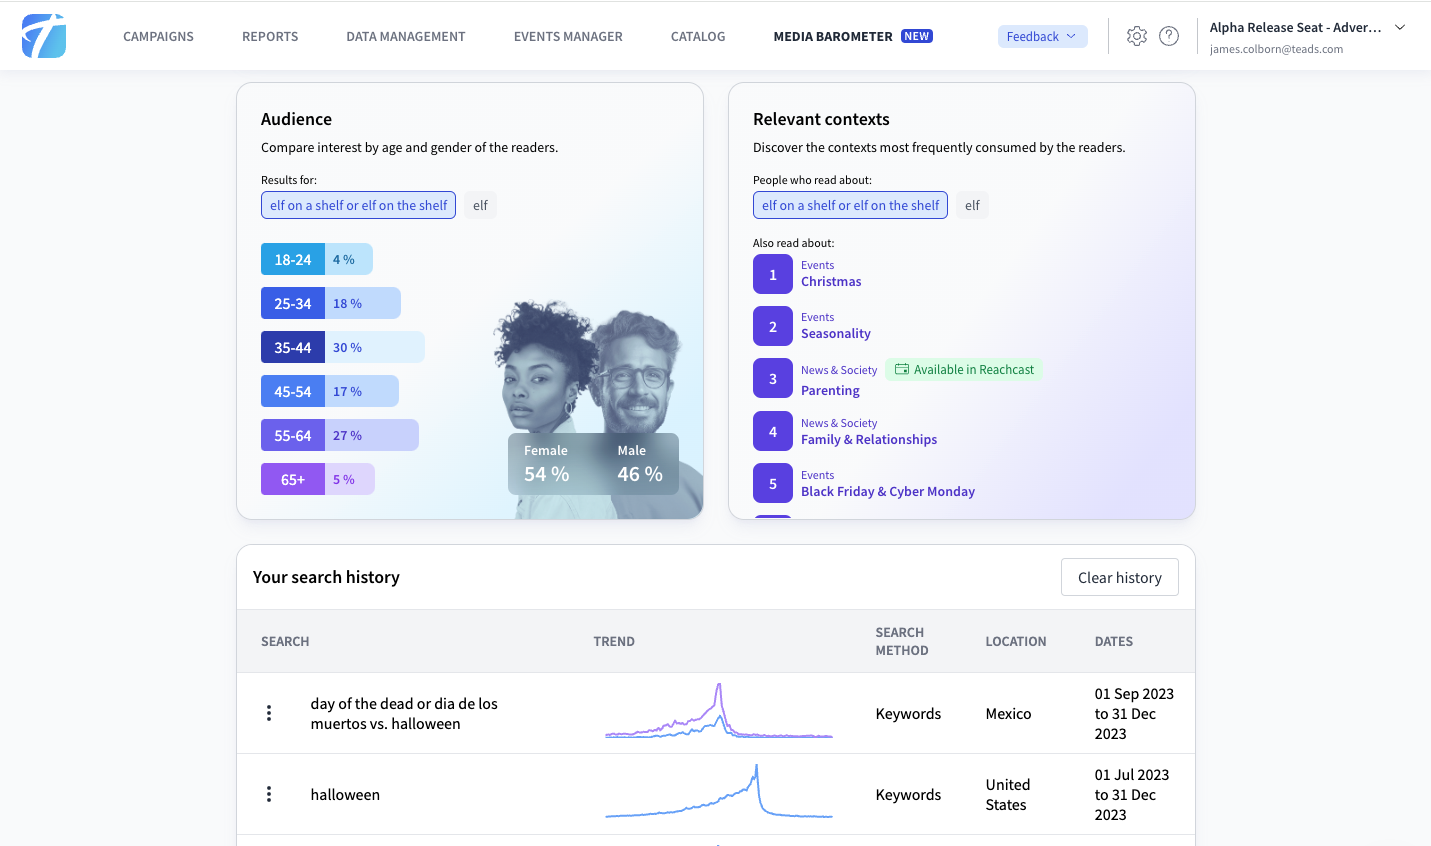Click the halloween trend chart thumbnail
1431x846 pixels.
click(718, 794)
